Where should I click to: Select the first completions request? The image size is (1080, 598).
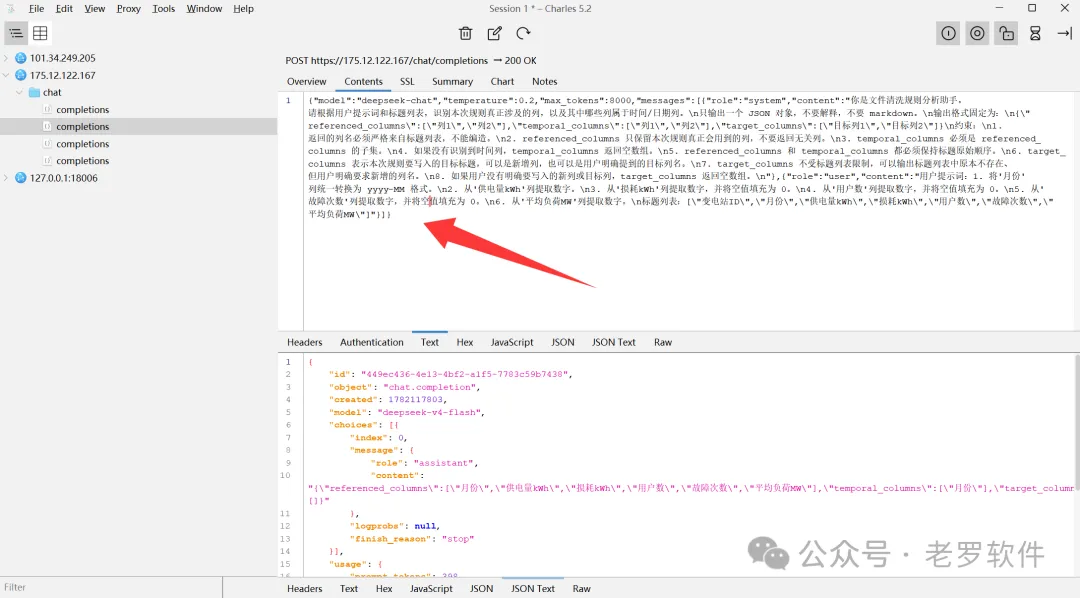[83, 110]
